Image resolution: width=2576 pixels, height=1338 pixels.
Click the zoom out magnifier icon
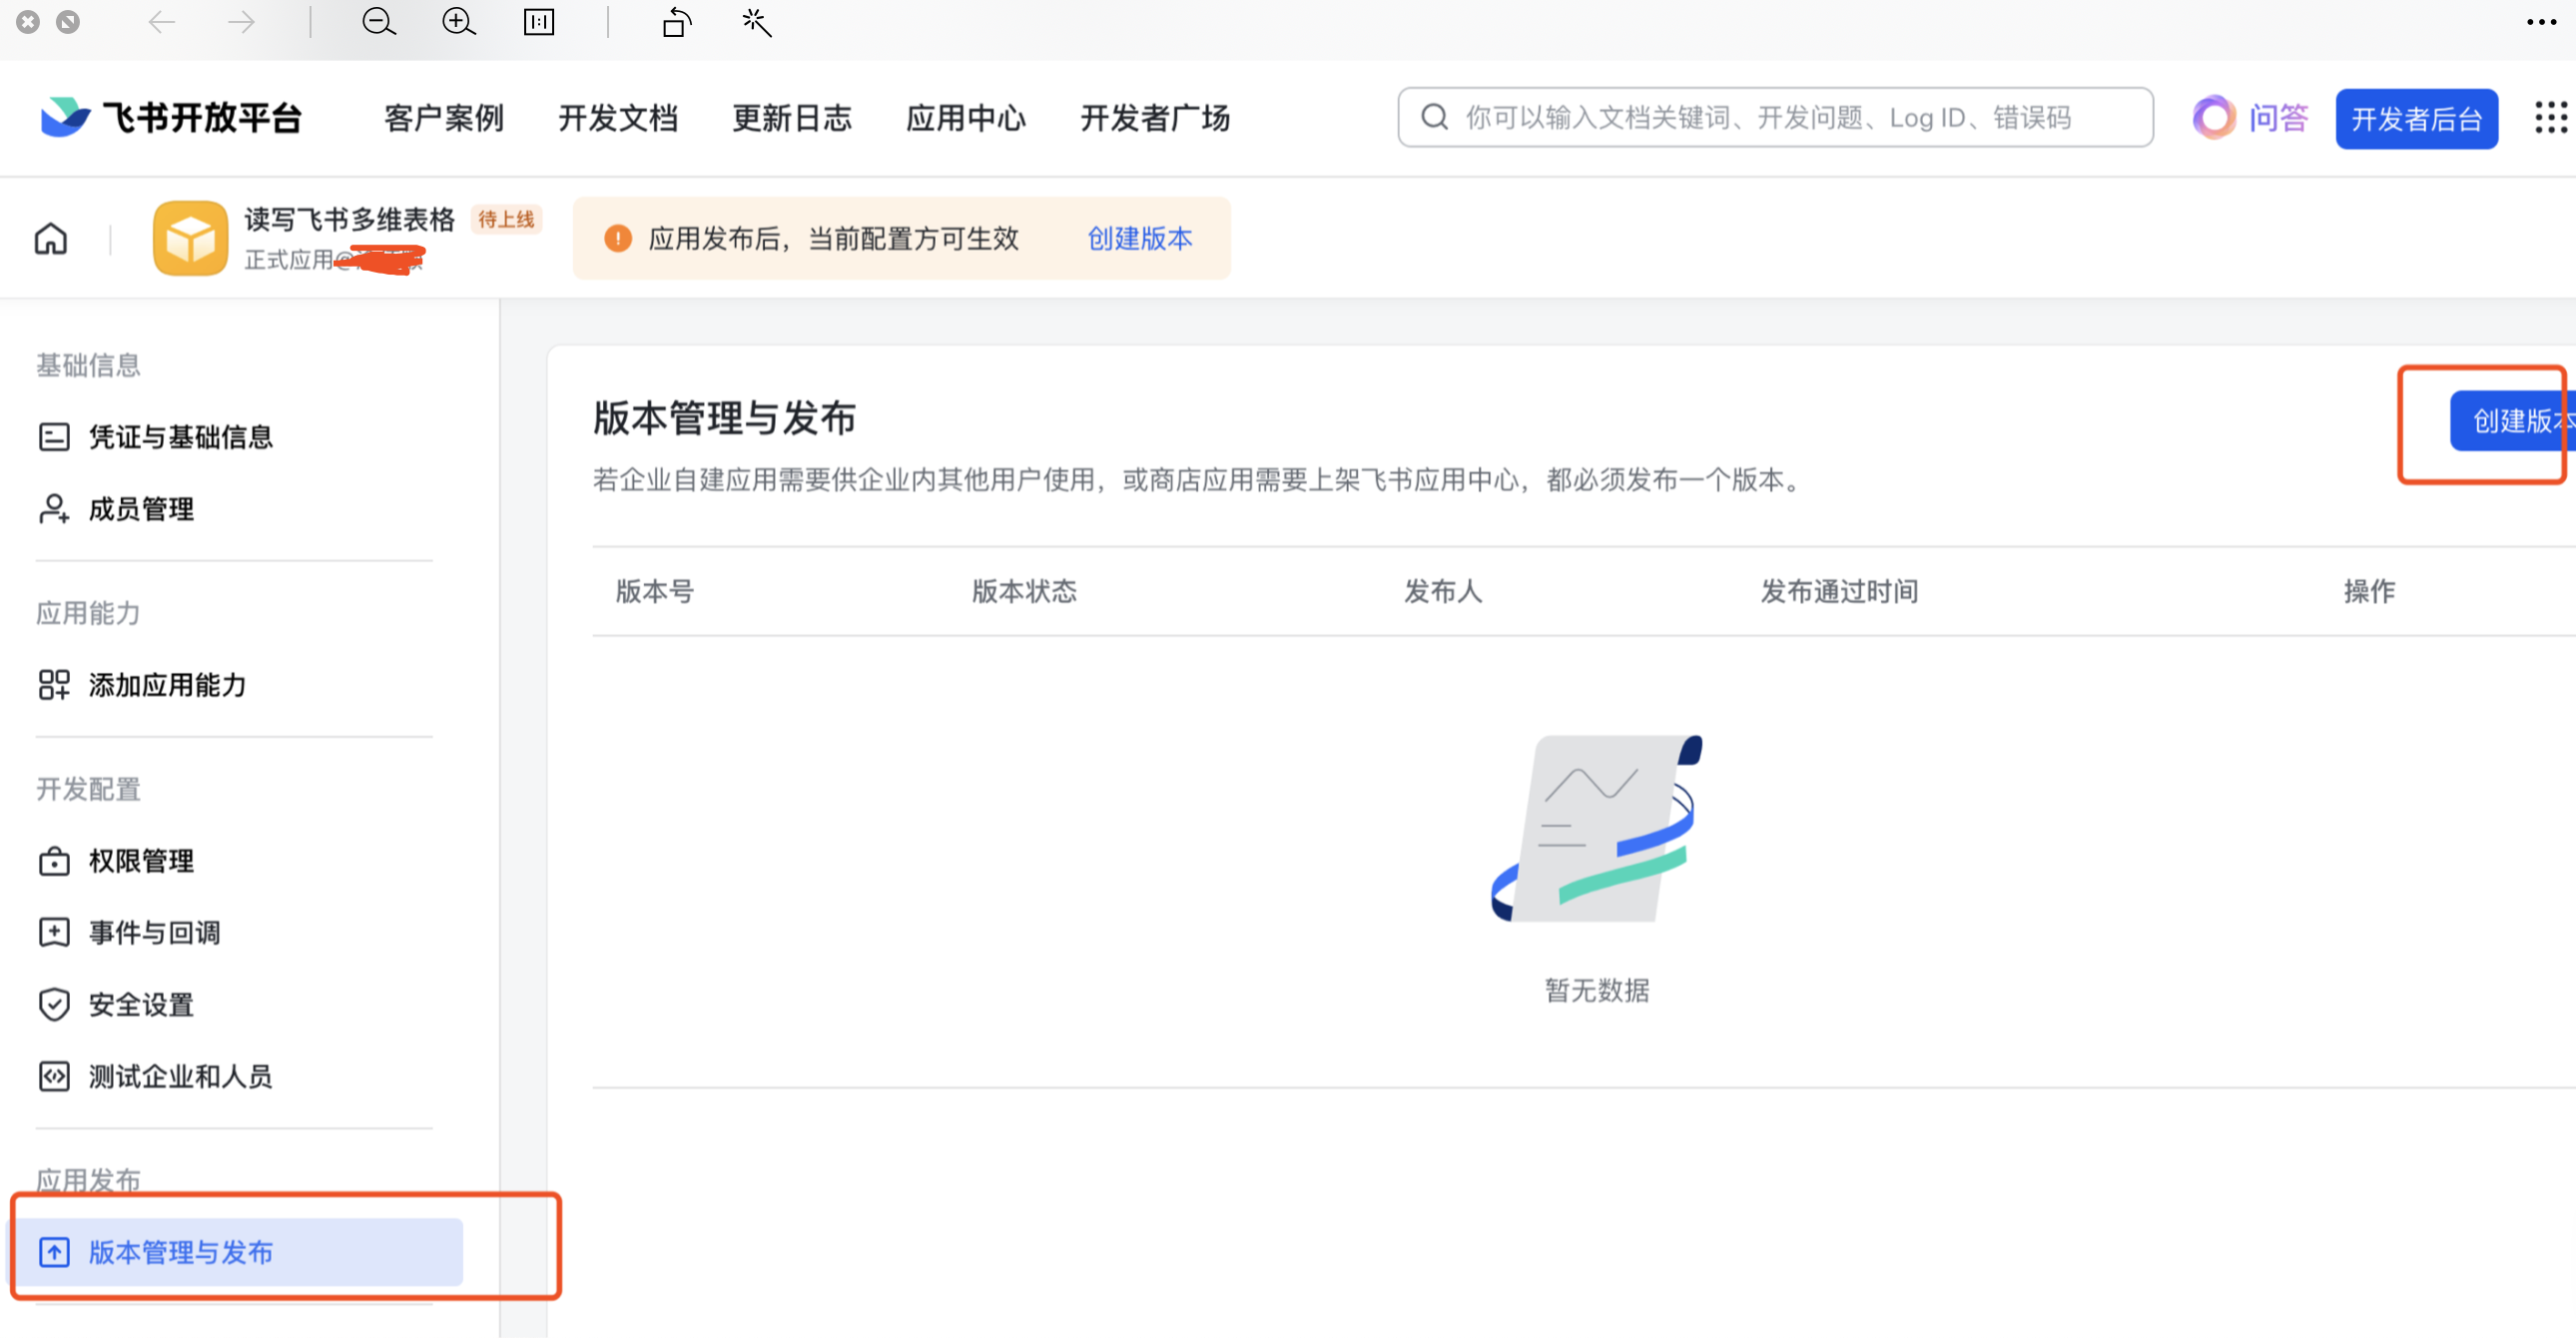(x=378, y=22)
